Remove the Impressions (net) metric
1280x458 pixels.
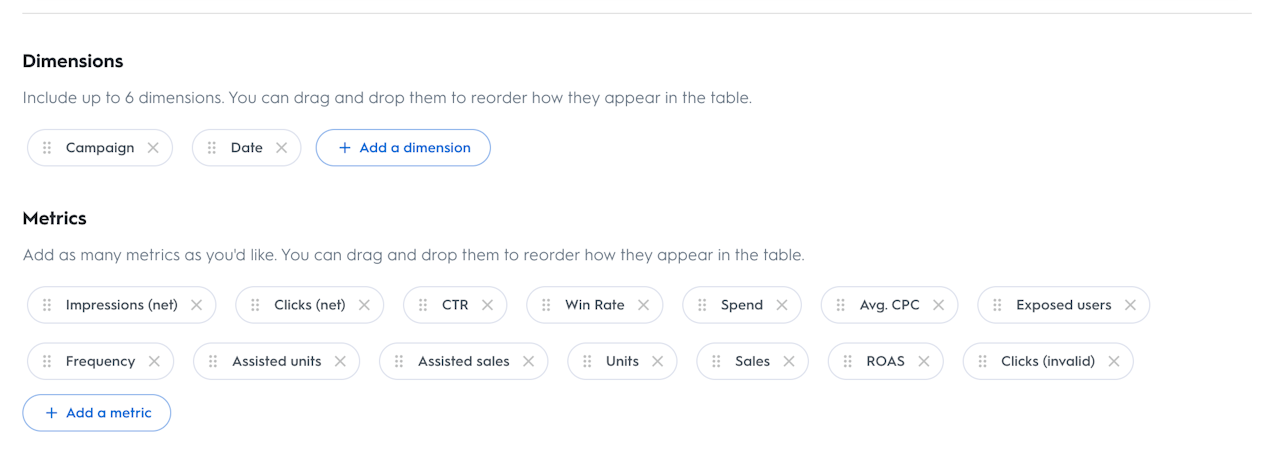tap(197, 305)
